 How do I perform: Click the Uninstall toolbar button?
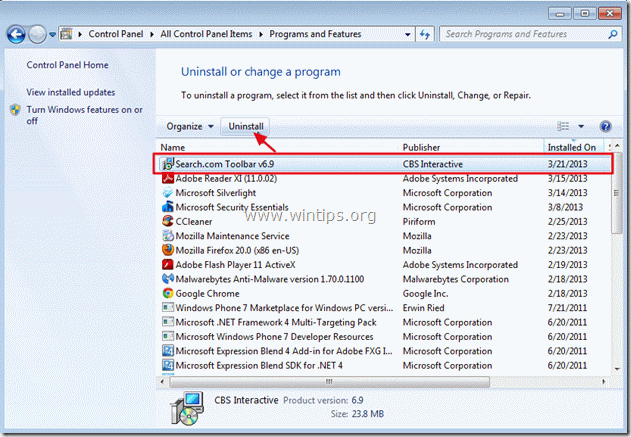[246, 127]
